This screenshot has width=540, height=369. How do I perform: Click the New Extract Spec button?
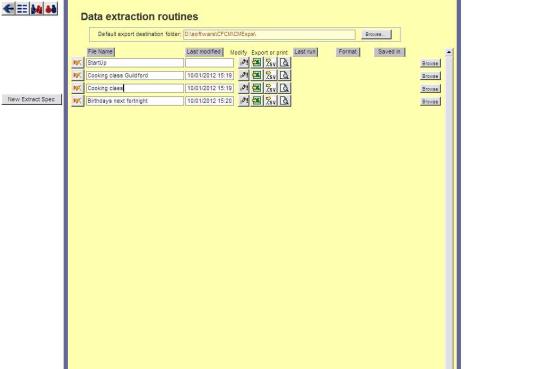click(32, 99)
